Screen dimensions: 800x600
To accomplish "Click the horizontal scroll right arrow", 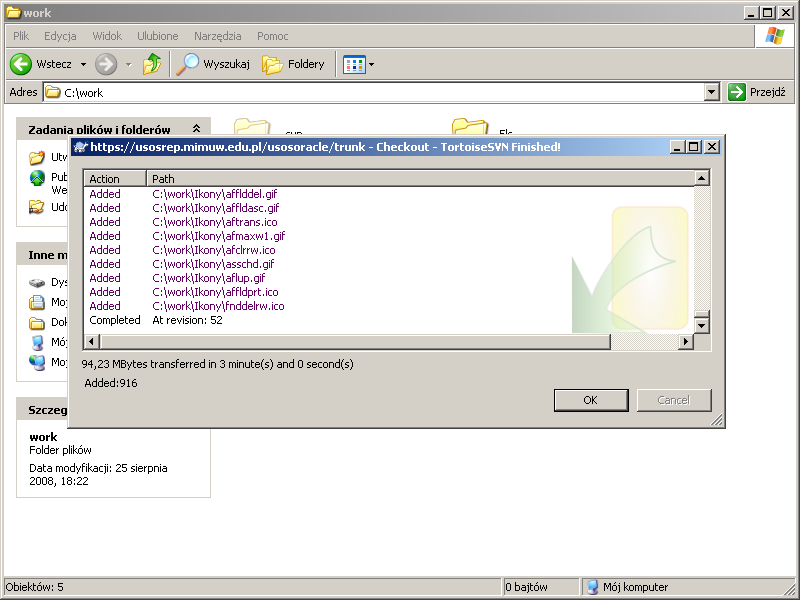I will tap(686, 342).
